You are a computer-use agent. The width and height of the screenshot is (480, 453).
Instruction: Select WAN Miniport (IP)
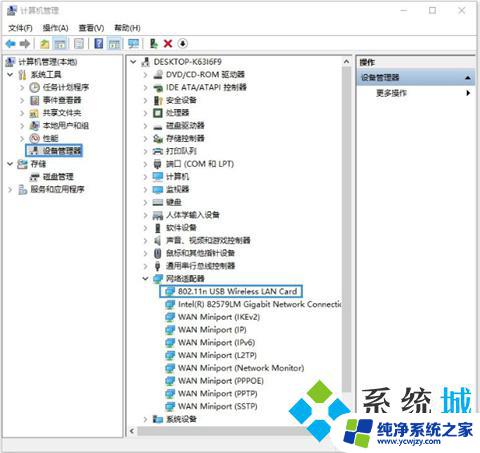[x=212, y=330]
